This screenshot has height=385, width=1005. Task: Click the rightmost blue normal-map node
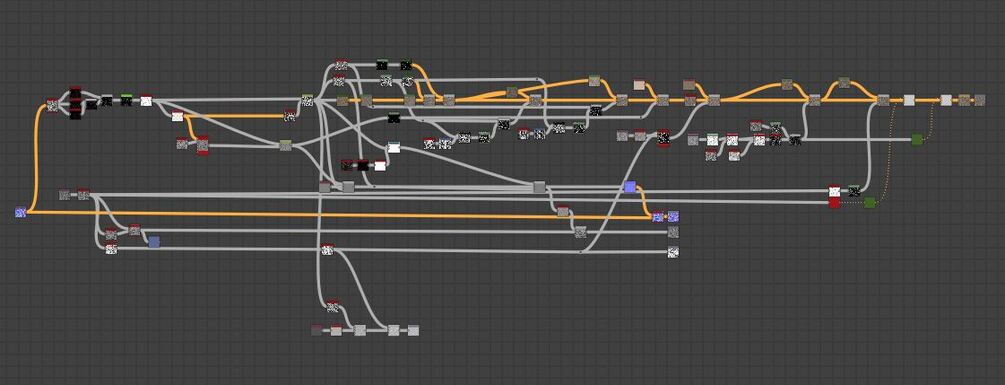coord(673,217)
